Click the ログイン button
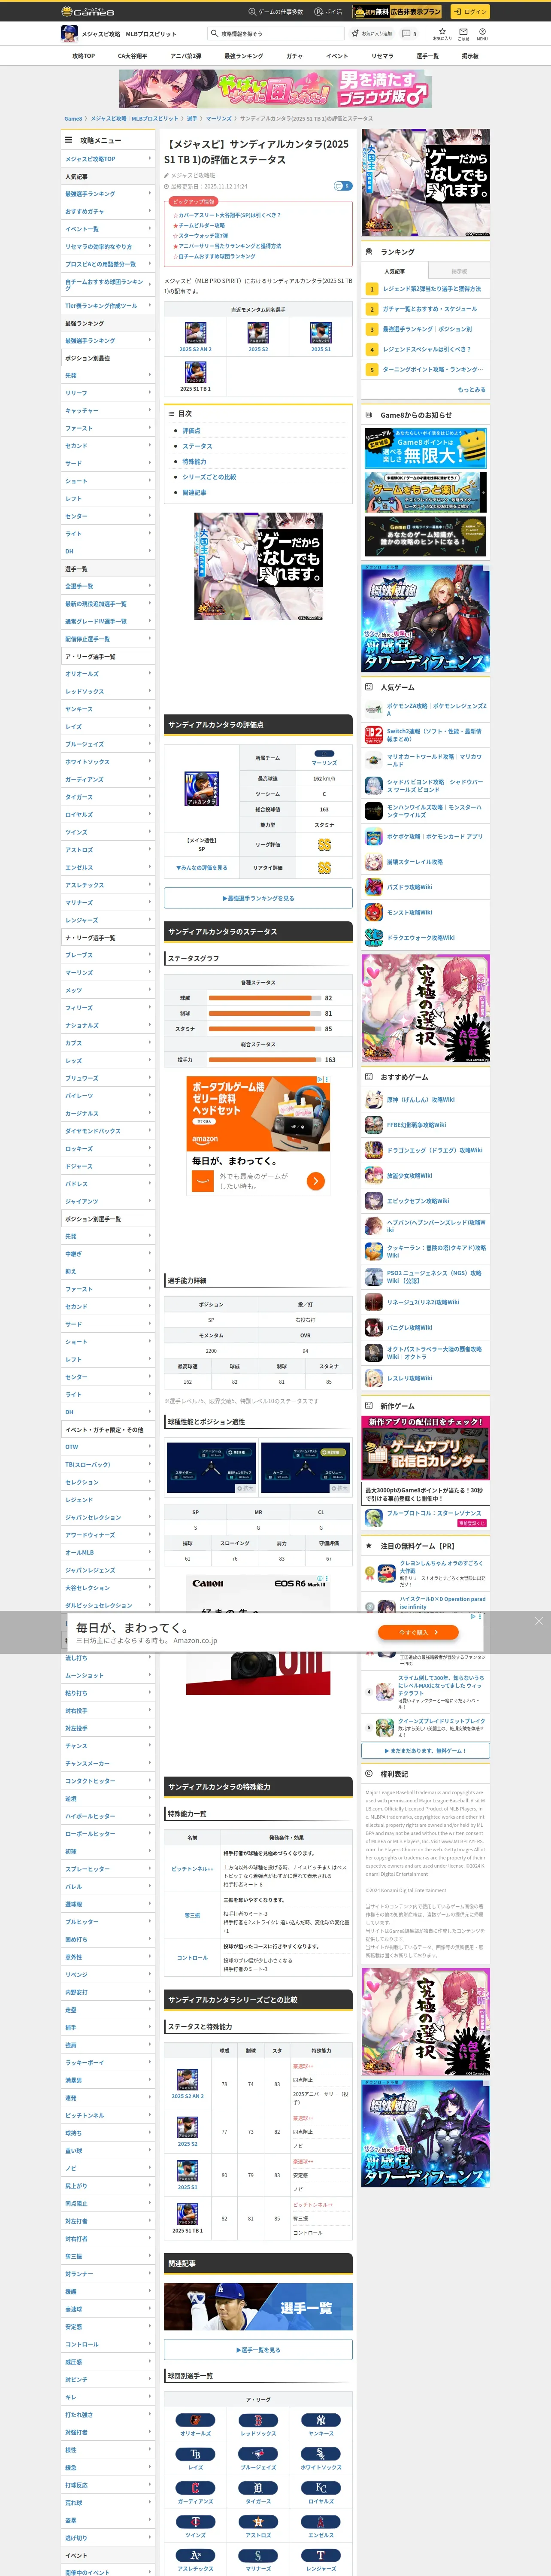The height and width of the screenshot is (2576, 551). (x=469, y=11)
